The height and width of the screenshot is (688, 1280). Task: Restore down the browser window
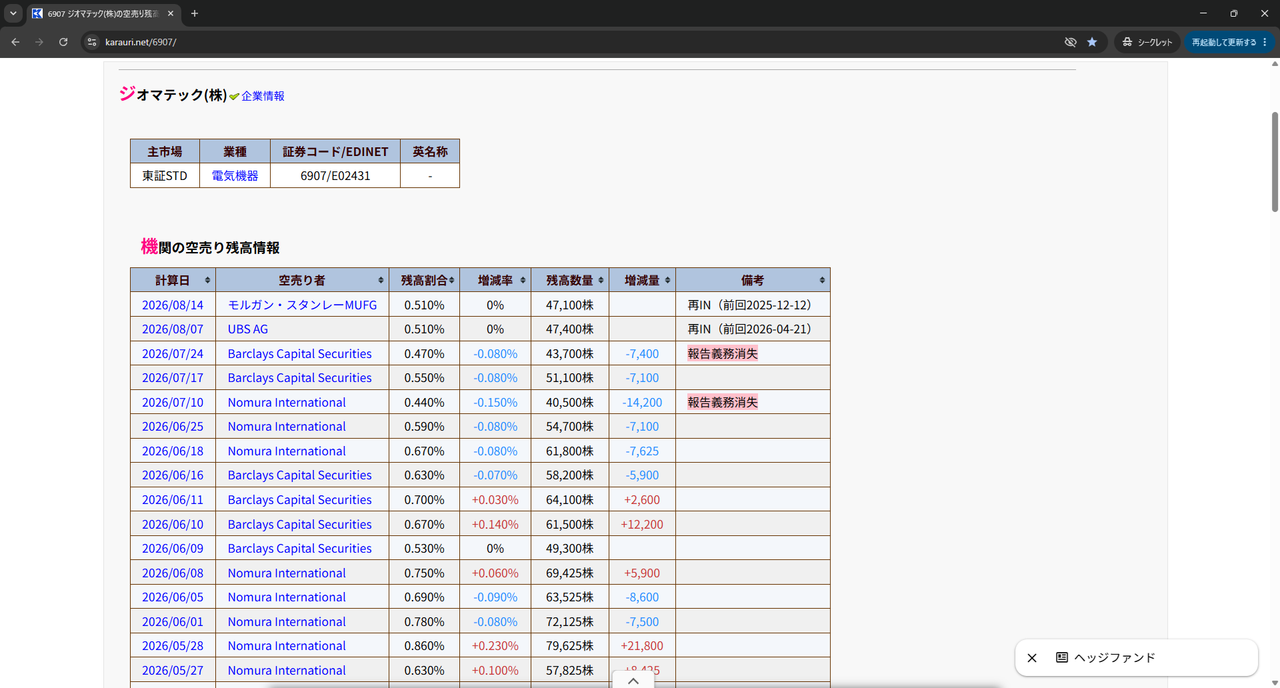1233,13
